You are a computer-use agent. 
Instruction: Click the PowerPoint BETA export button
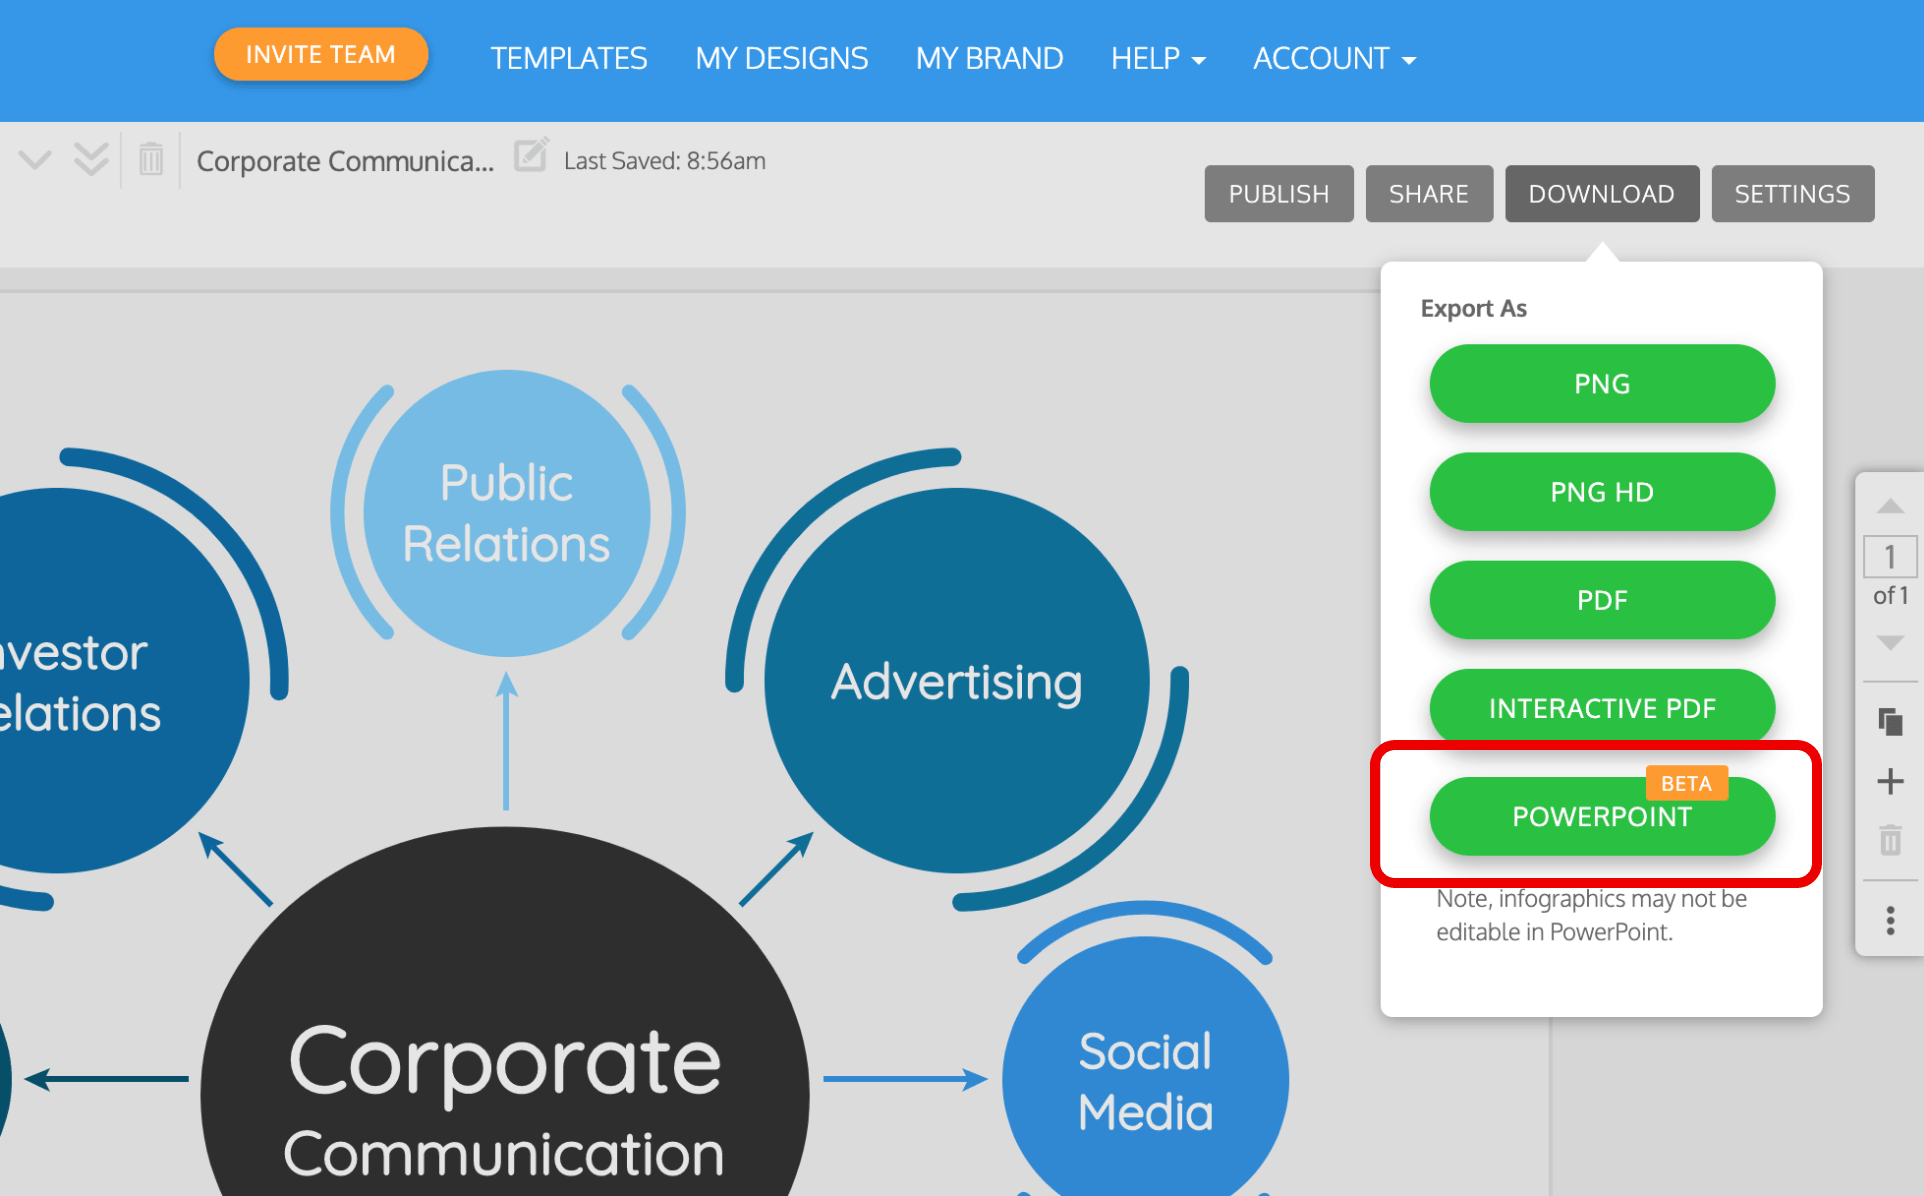pos(1600,816)
